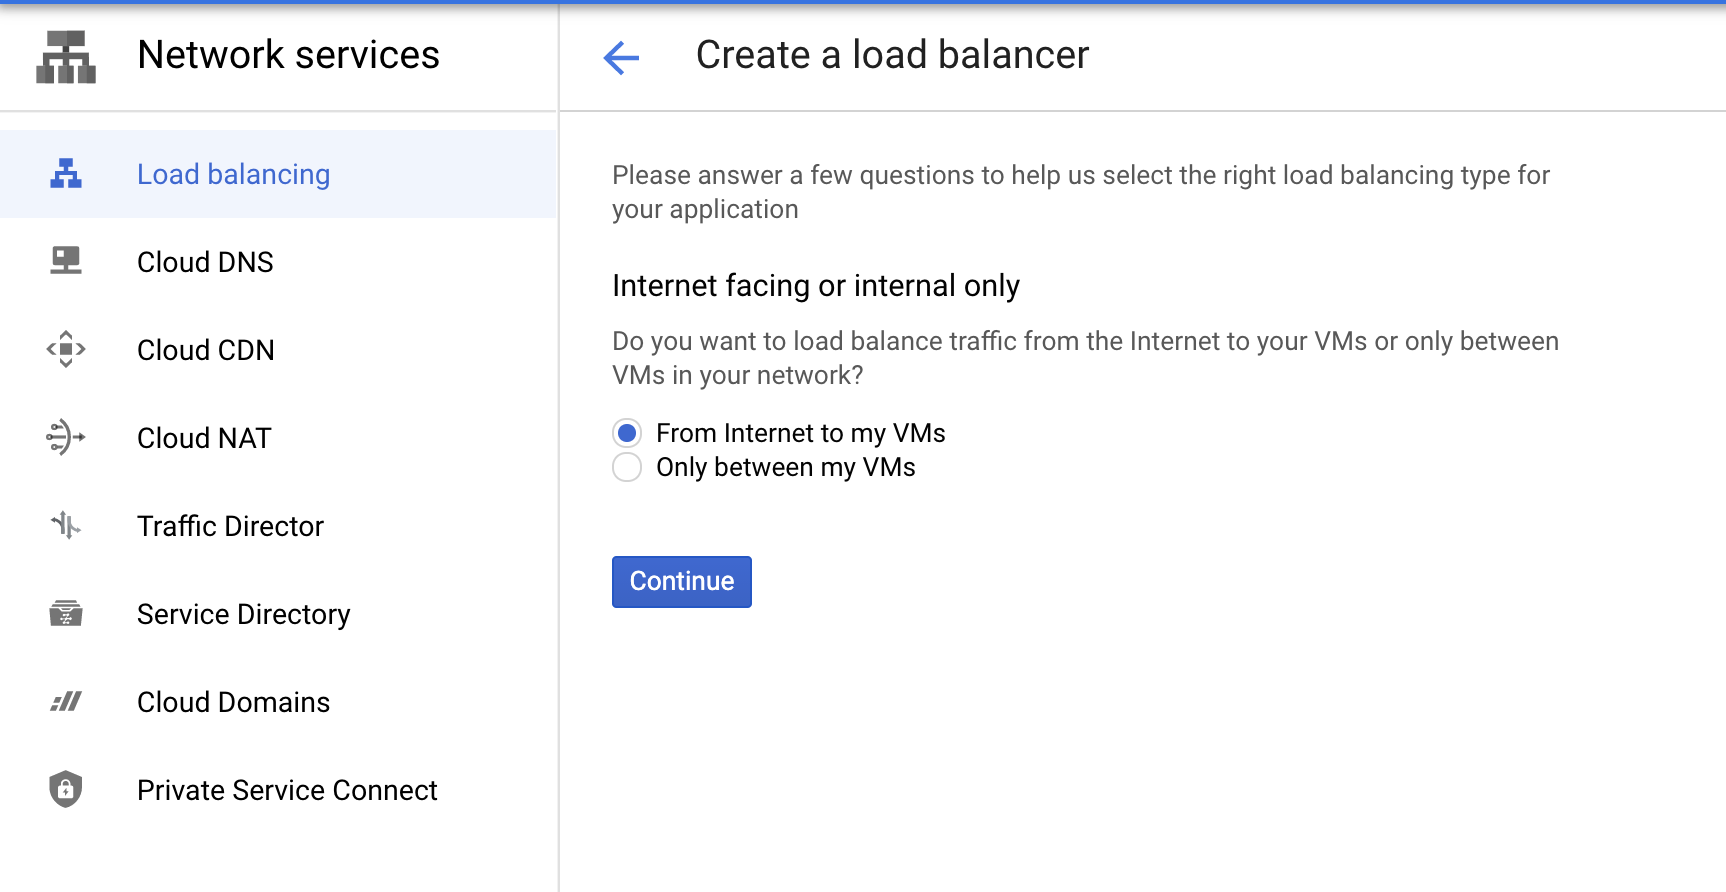Click the Network services title text
The height and width of the screenshot is (892, 1726).
coord(288,55)
